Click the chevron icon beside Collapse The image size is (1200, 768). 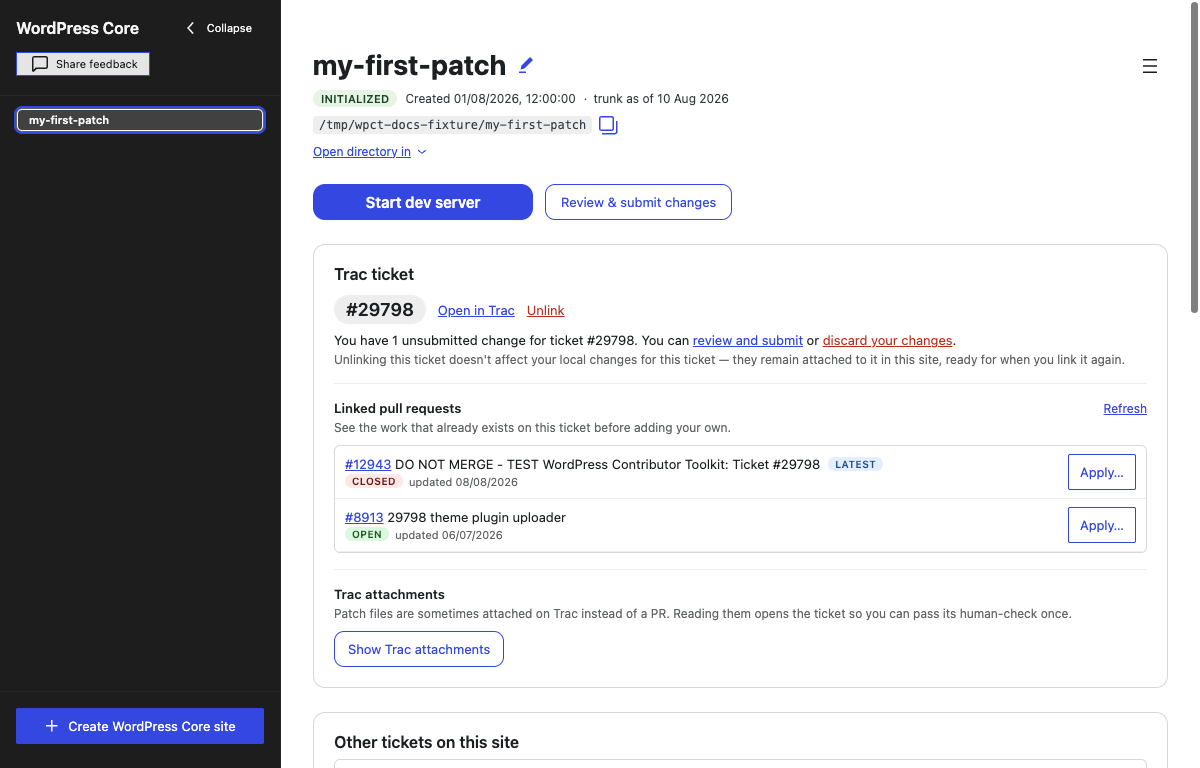click(x=190, y=28)
